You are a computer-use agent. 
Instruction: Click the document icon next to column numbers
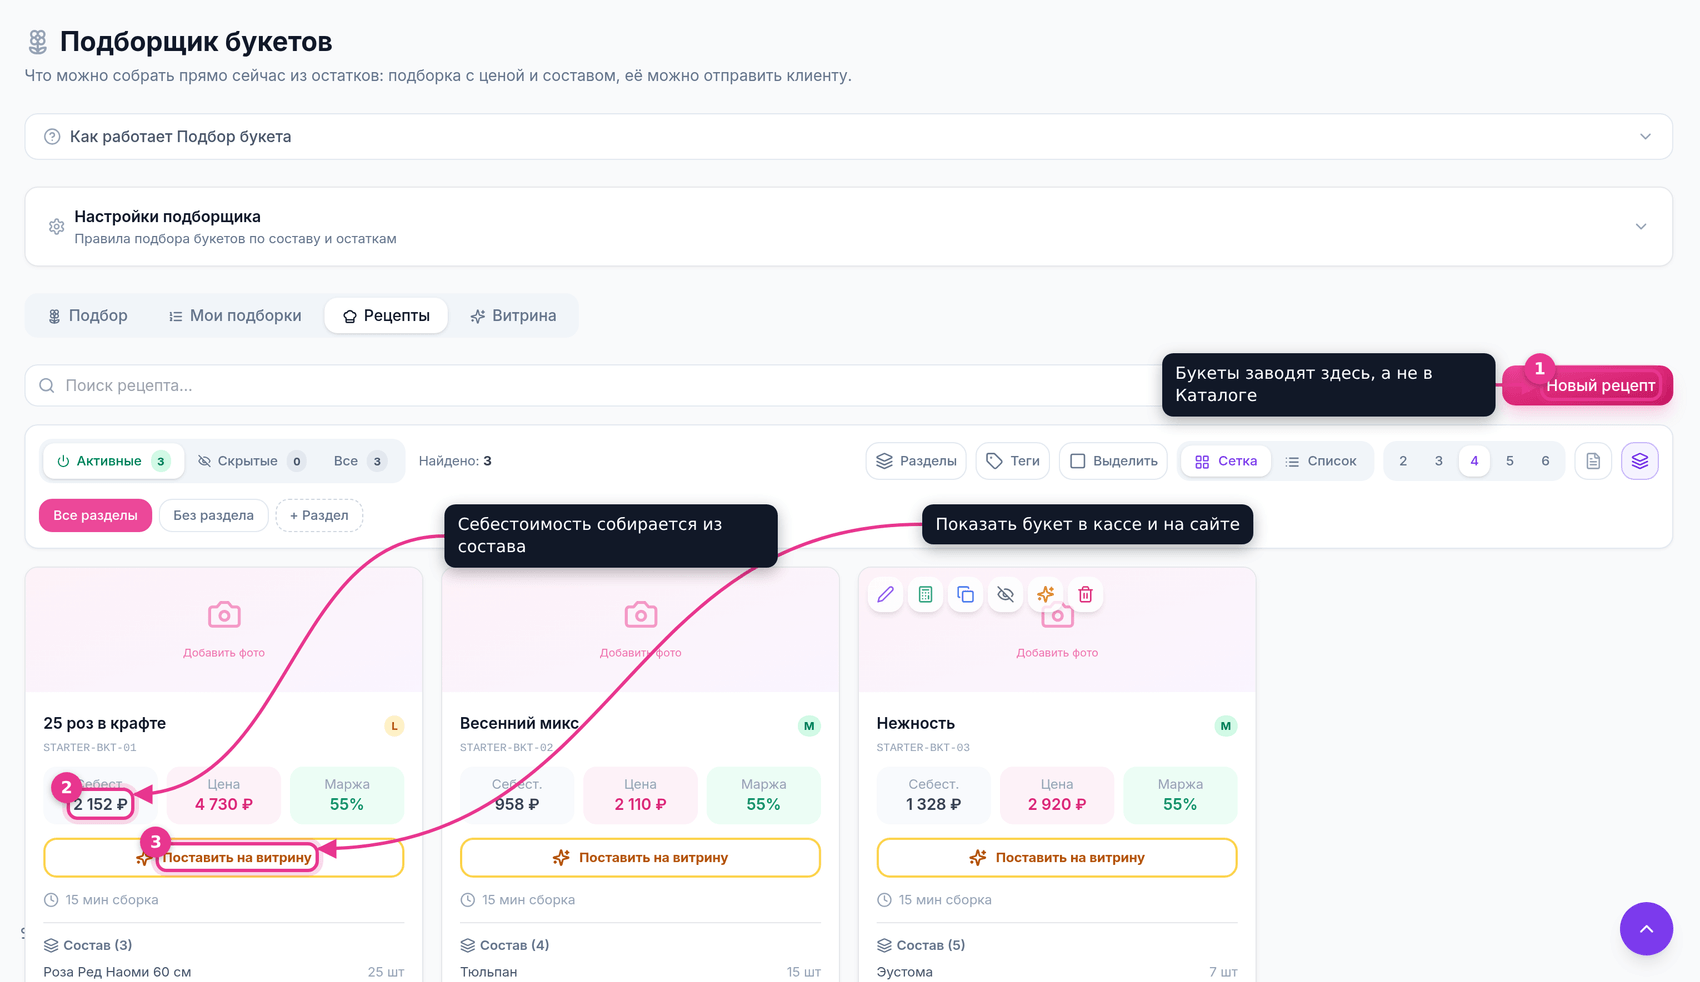(x=1593, y=461)
